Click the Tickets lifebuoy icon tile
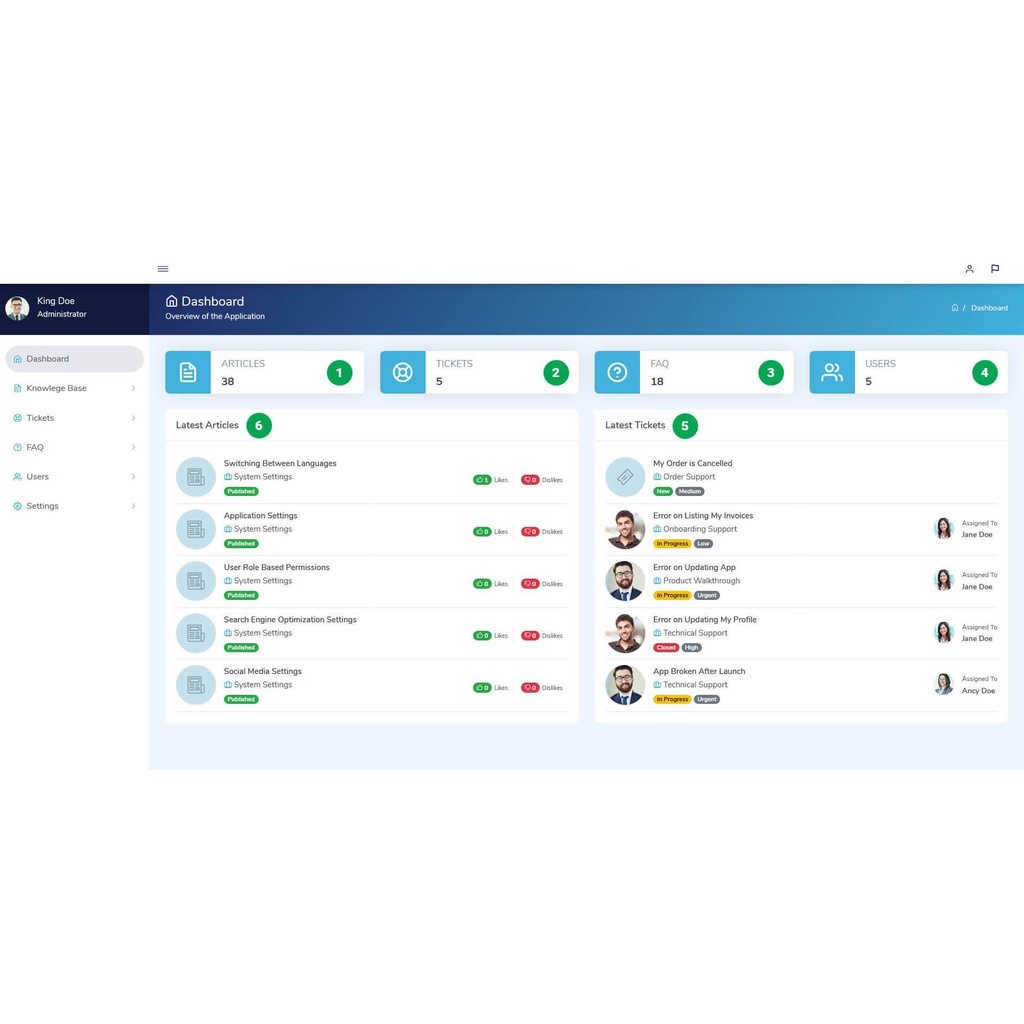This screenshot has width=1024, height=1024. [403, 372]
